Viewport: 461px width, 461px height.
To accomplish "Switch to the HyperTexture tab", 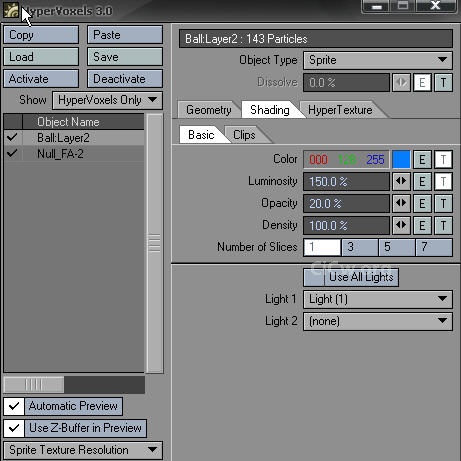I will (x=340, y=110).
